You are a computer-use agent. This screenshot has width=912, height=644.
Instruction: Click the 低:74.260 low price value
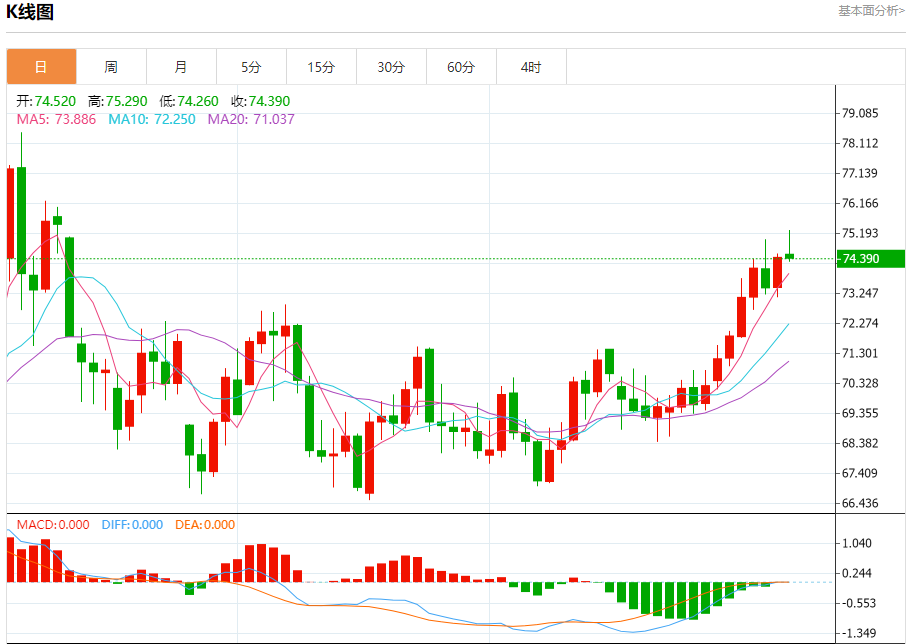coord(189,101)
